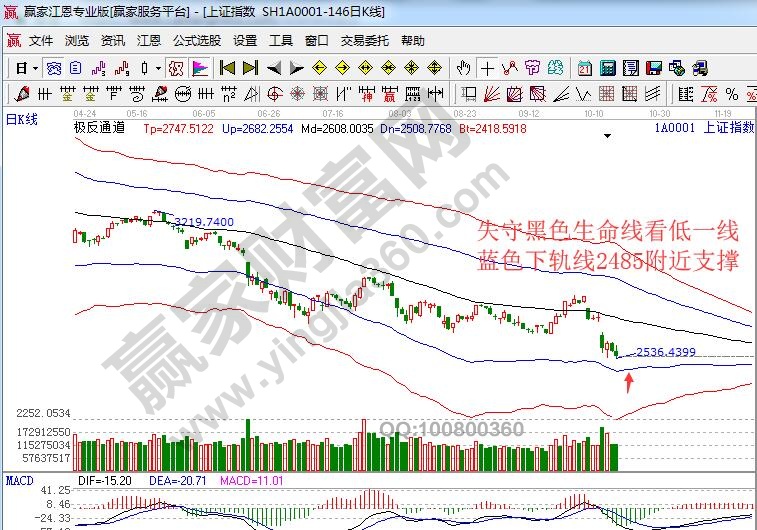The image size is (757, 530).
Task: Open the candlestick chart type dropdown arrow
Action: 159,68
